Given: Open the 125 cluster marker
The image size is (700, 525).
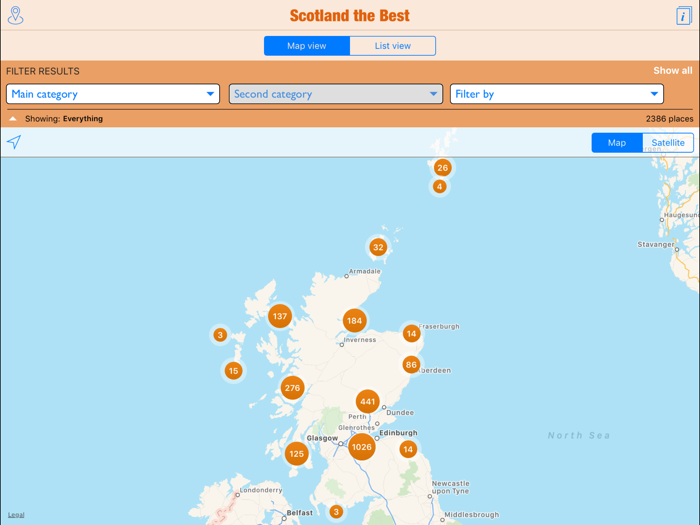Looking at the screenshot, I should click(296, 454).
